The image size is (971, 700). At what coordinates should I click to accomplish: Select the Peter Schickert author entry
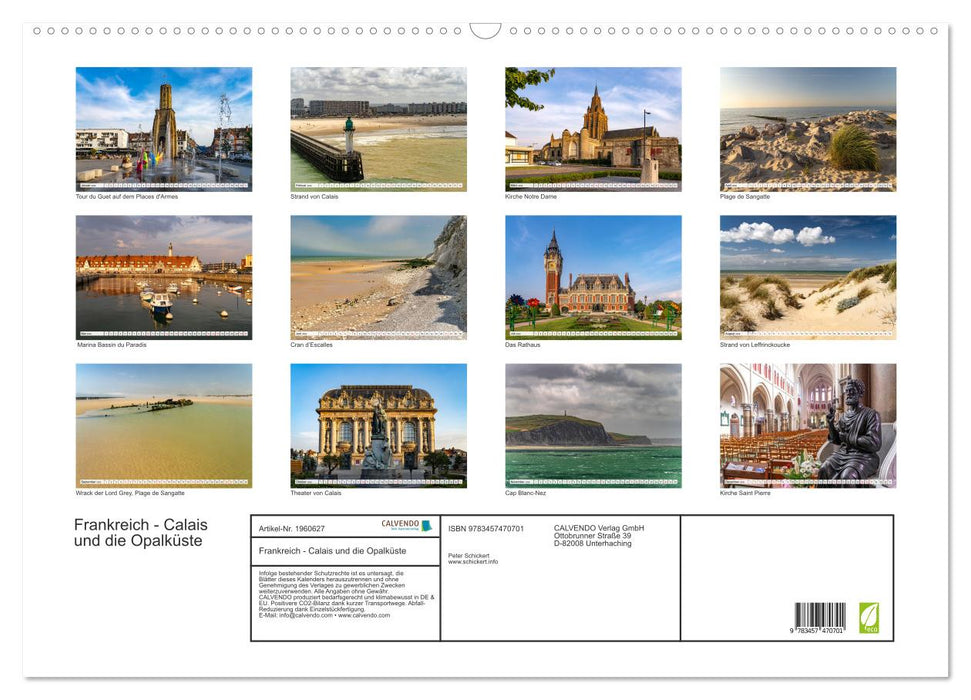[467, 556]
